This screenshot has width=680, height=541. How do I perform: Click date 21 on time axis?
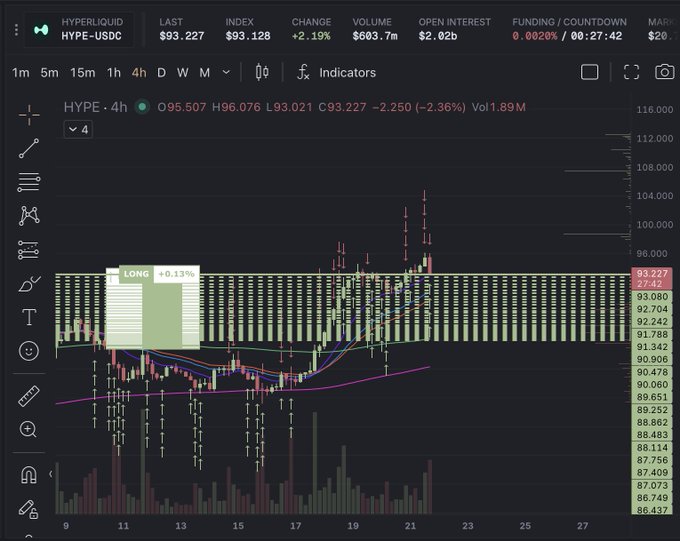click(x=410, y=526)
